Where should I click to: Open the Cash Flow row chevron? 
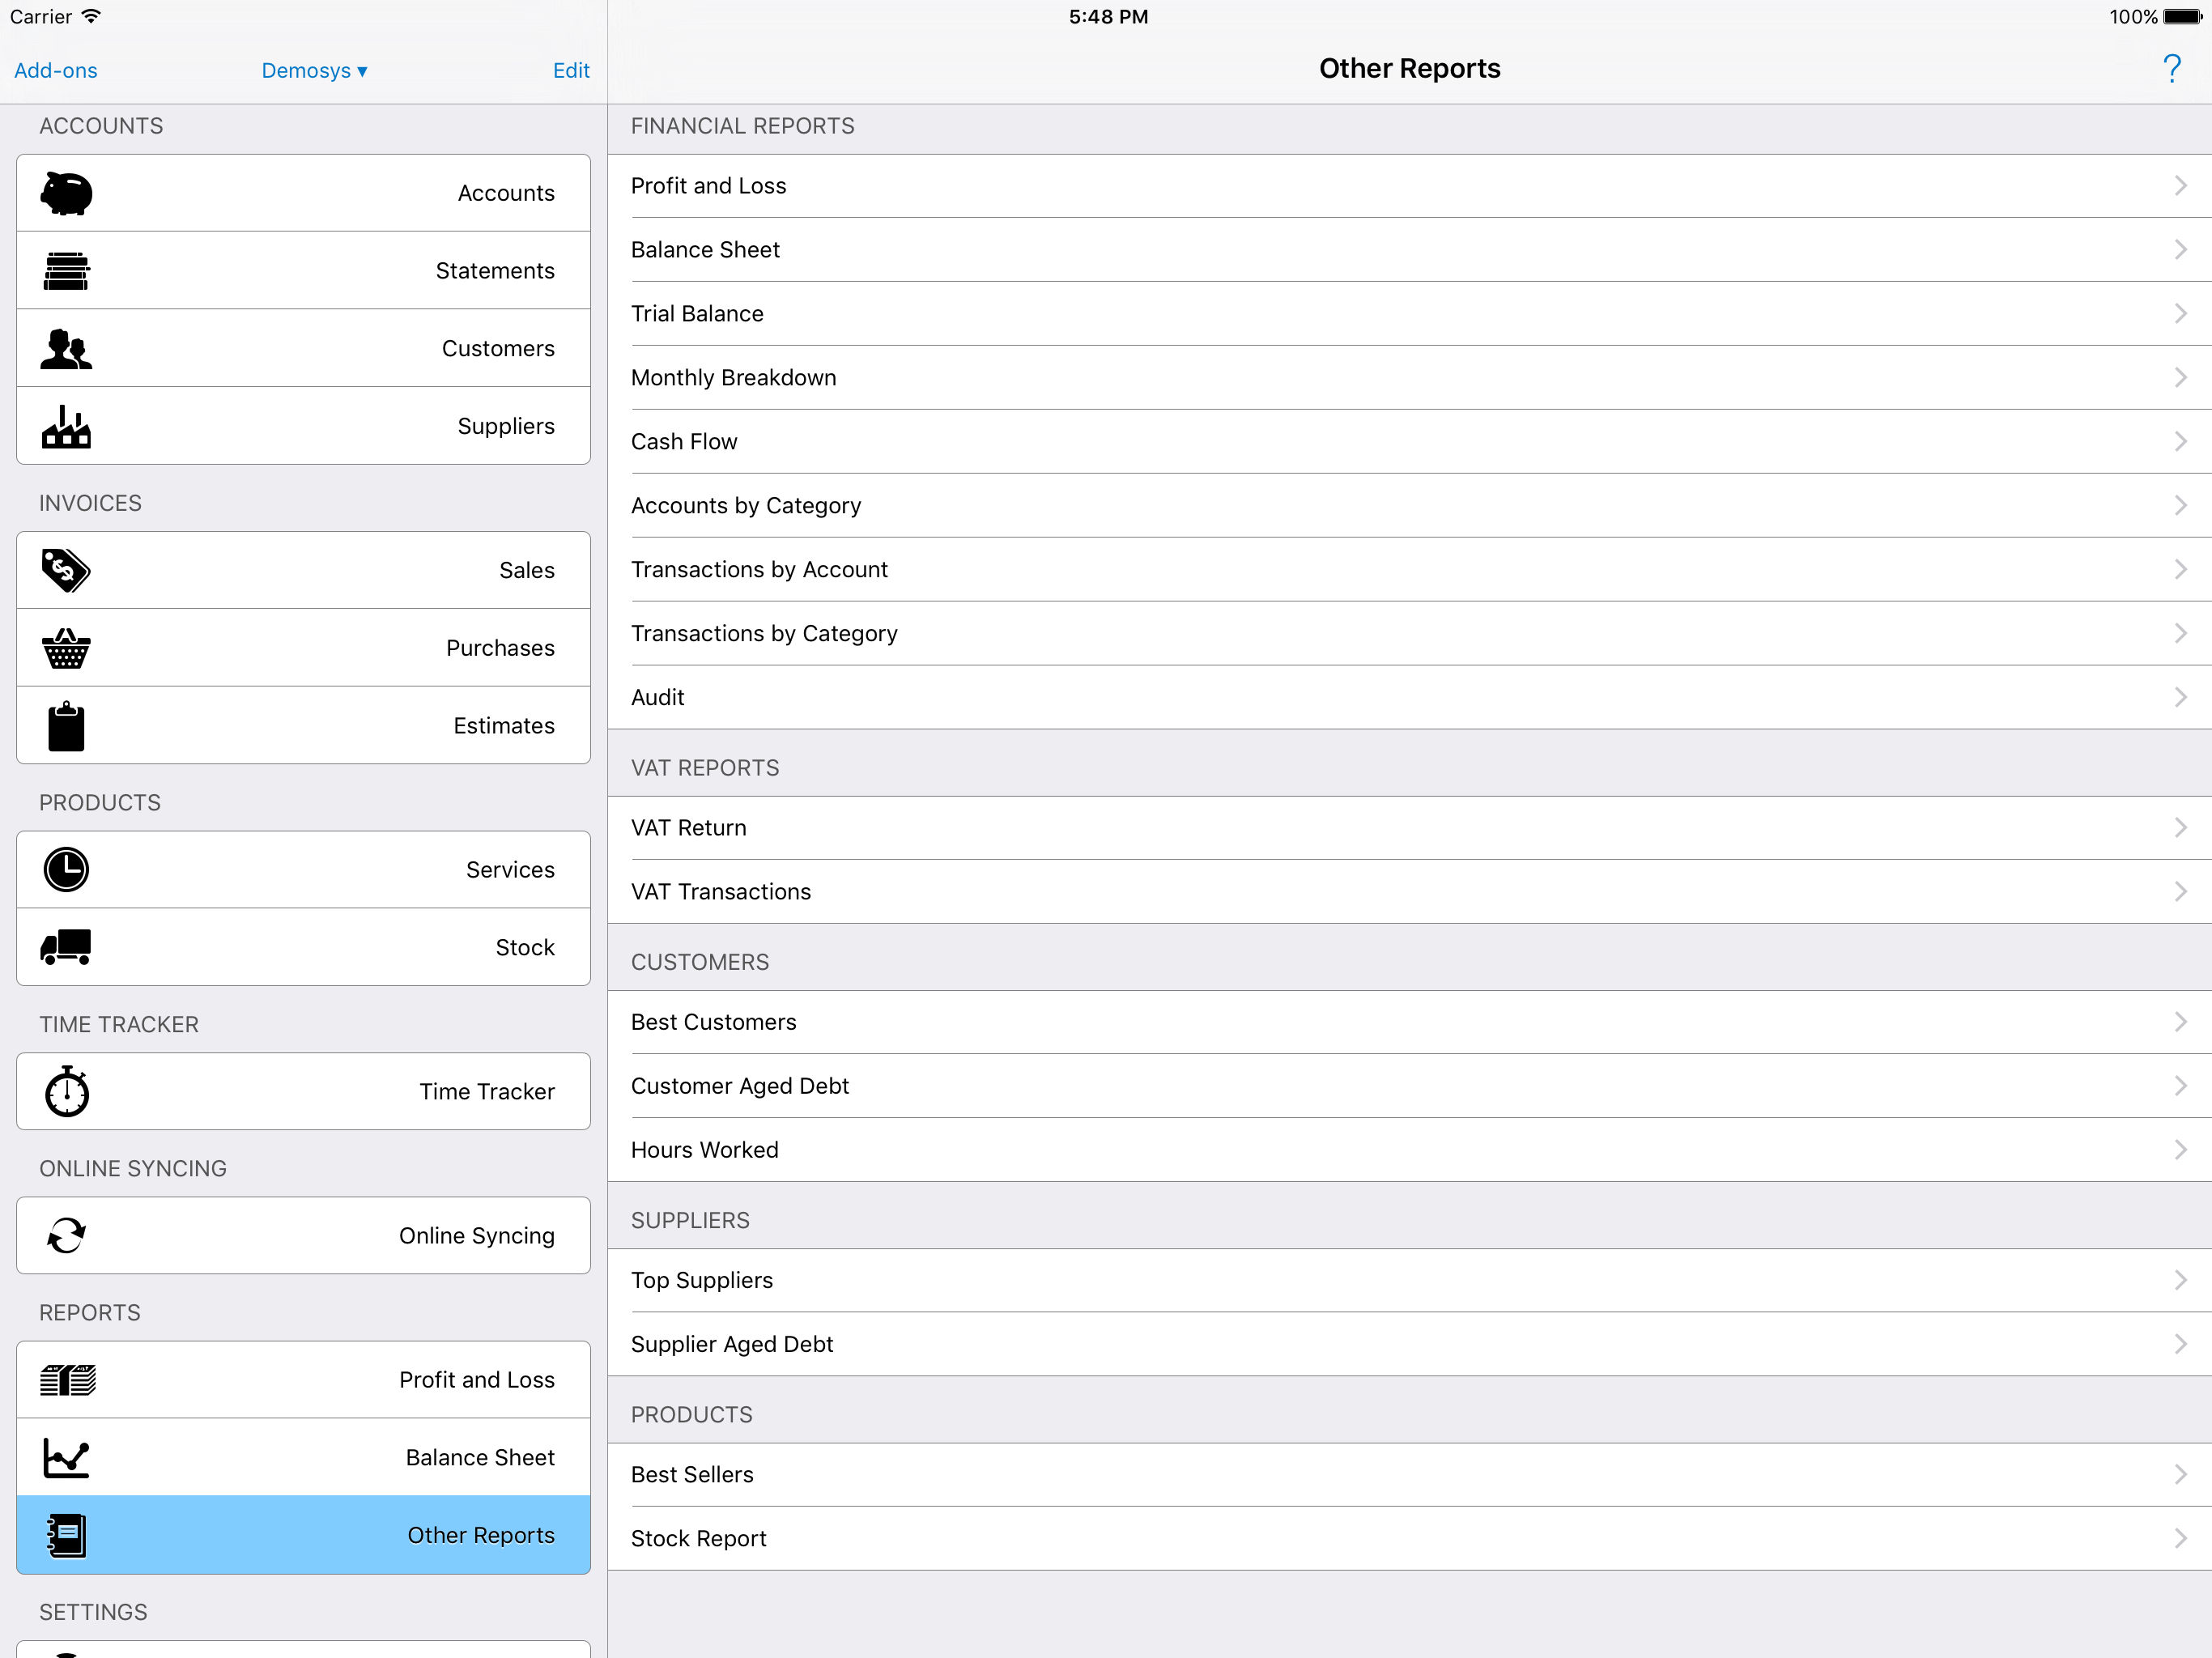coord(2180,441)
